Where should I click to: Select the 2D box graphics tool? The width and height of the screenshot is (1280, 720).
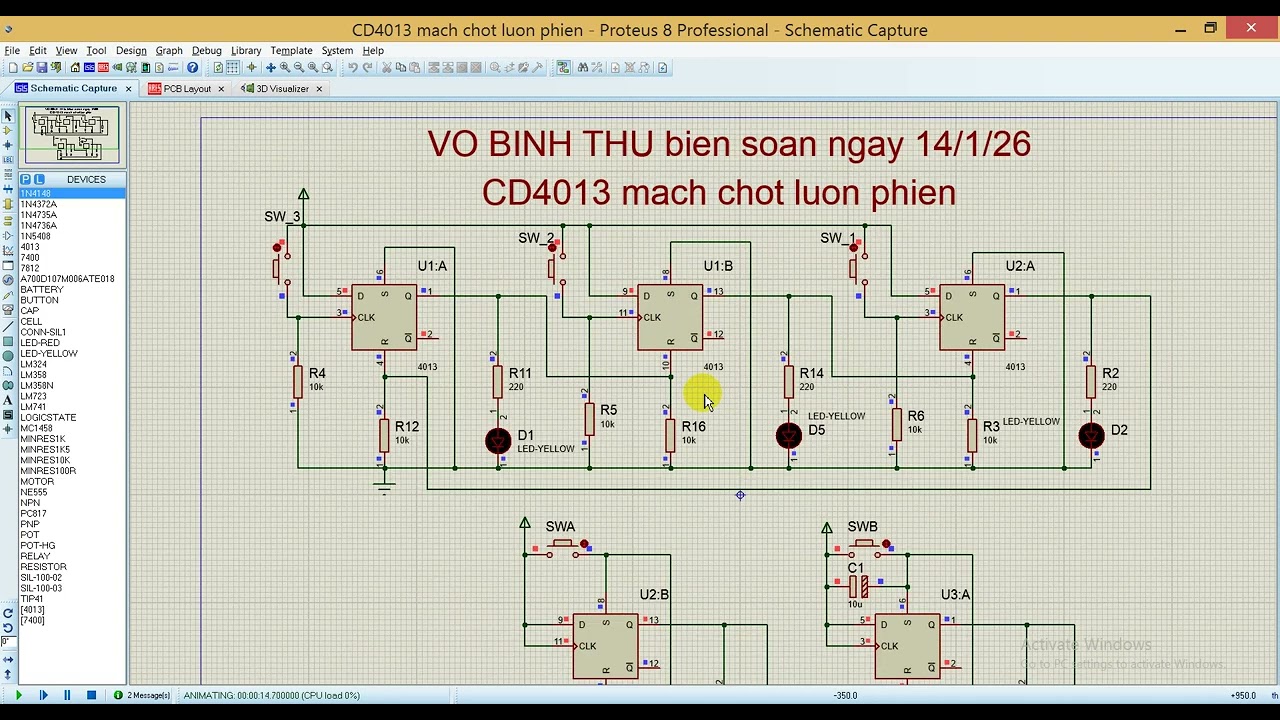8,341
